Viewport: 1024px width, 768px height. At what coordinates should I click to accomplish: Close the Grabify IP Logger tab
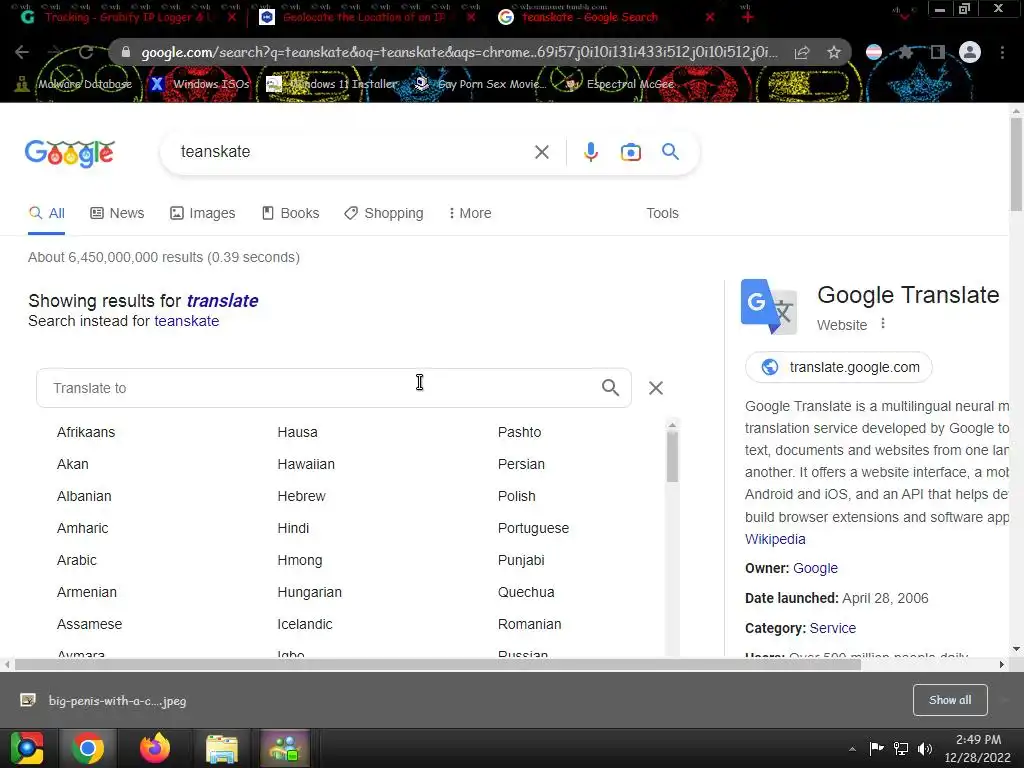232,17
